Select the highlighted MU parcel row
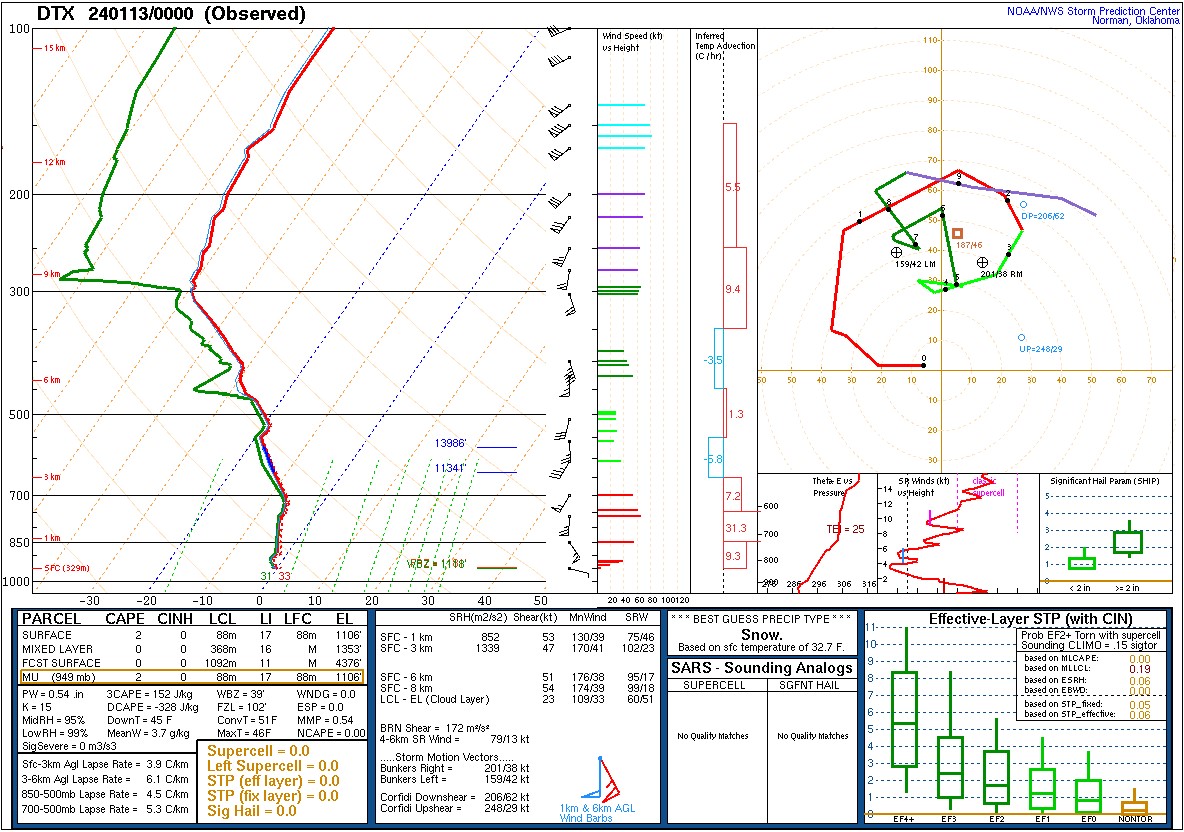Screen dimensions: 1184x832 click(192, 679)
